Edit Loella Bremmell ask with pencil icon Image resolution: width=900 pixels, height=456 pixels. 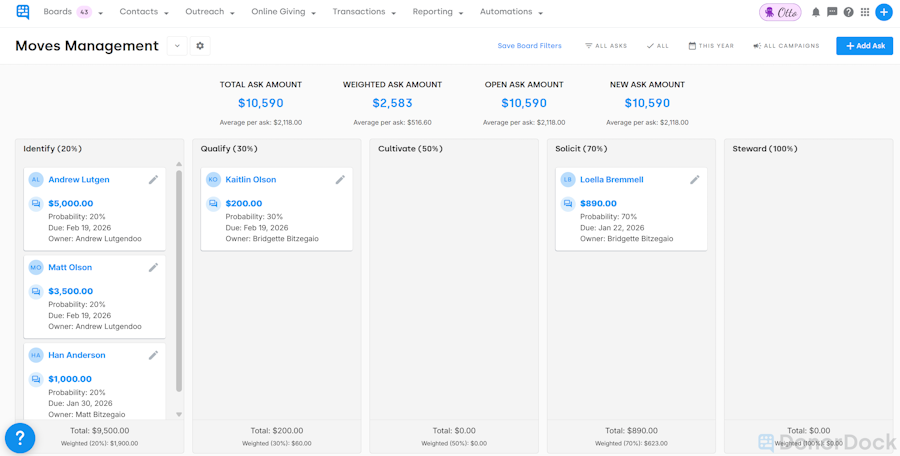click(x=695, y=180)
